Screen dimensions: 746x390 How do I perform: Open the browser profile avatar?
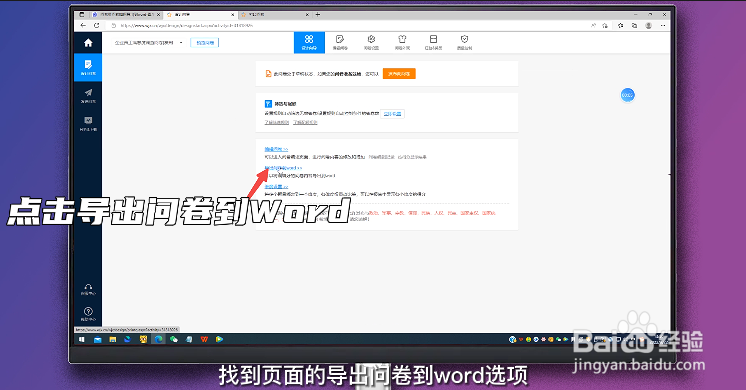point(648,26)
